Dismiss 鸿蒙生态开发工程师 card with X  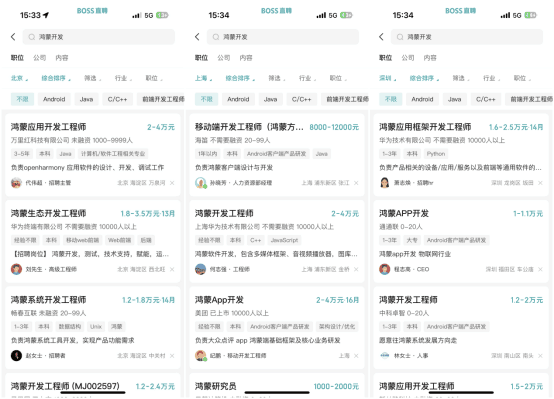click(172, 269)
